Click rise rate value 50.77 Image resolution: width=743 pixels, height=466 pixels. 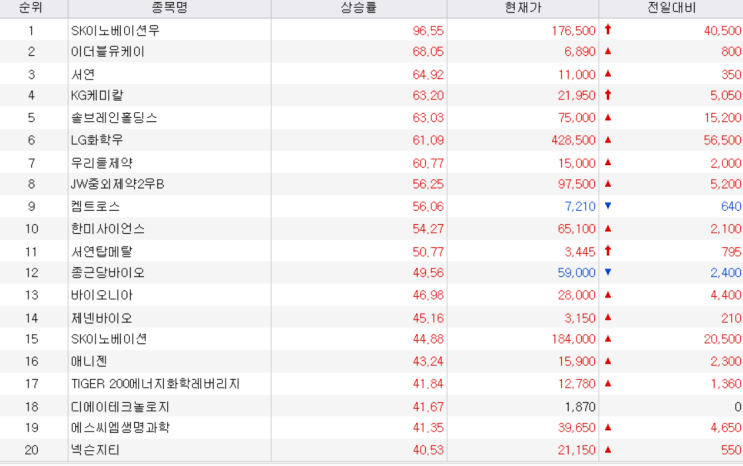coord(428,252)
